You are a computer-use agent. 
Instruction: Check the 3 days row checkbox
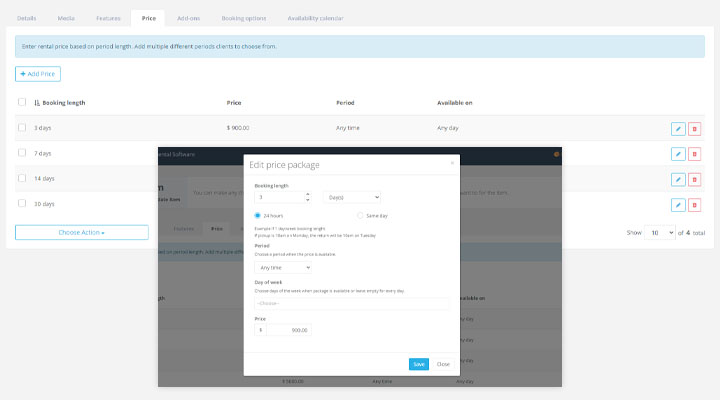click(x=22, y=127)
